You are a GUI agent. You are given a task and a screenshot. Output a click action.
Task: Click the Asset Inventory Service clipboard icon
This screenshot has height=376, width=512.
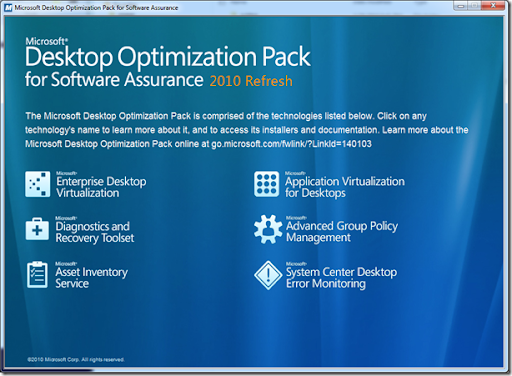(x=37, y=275)
